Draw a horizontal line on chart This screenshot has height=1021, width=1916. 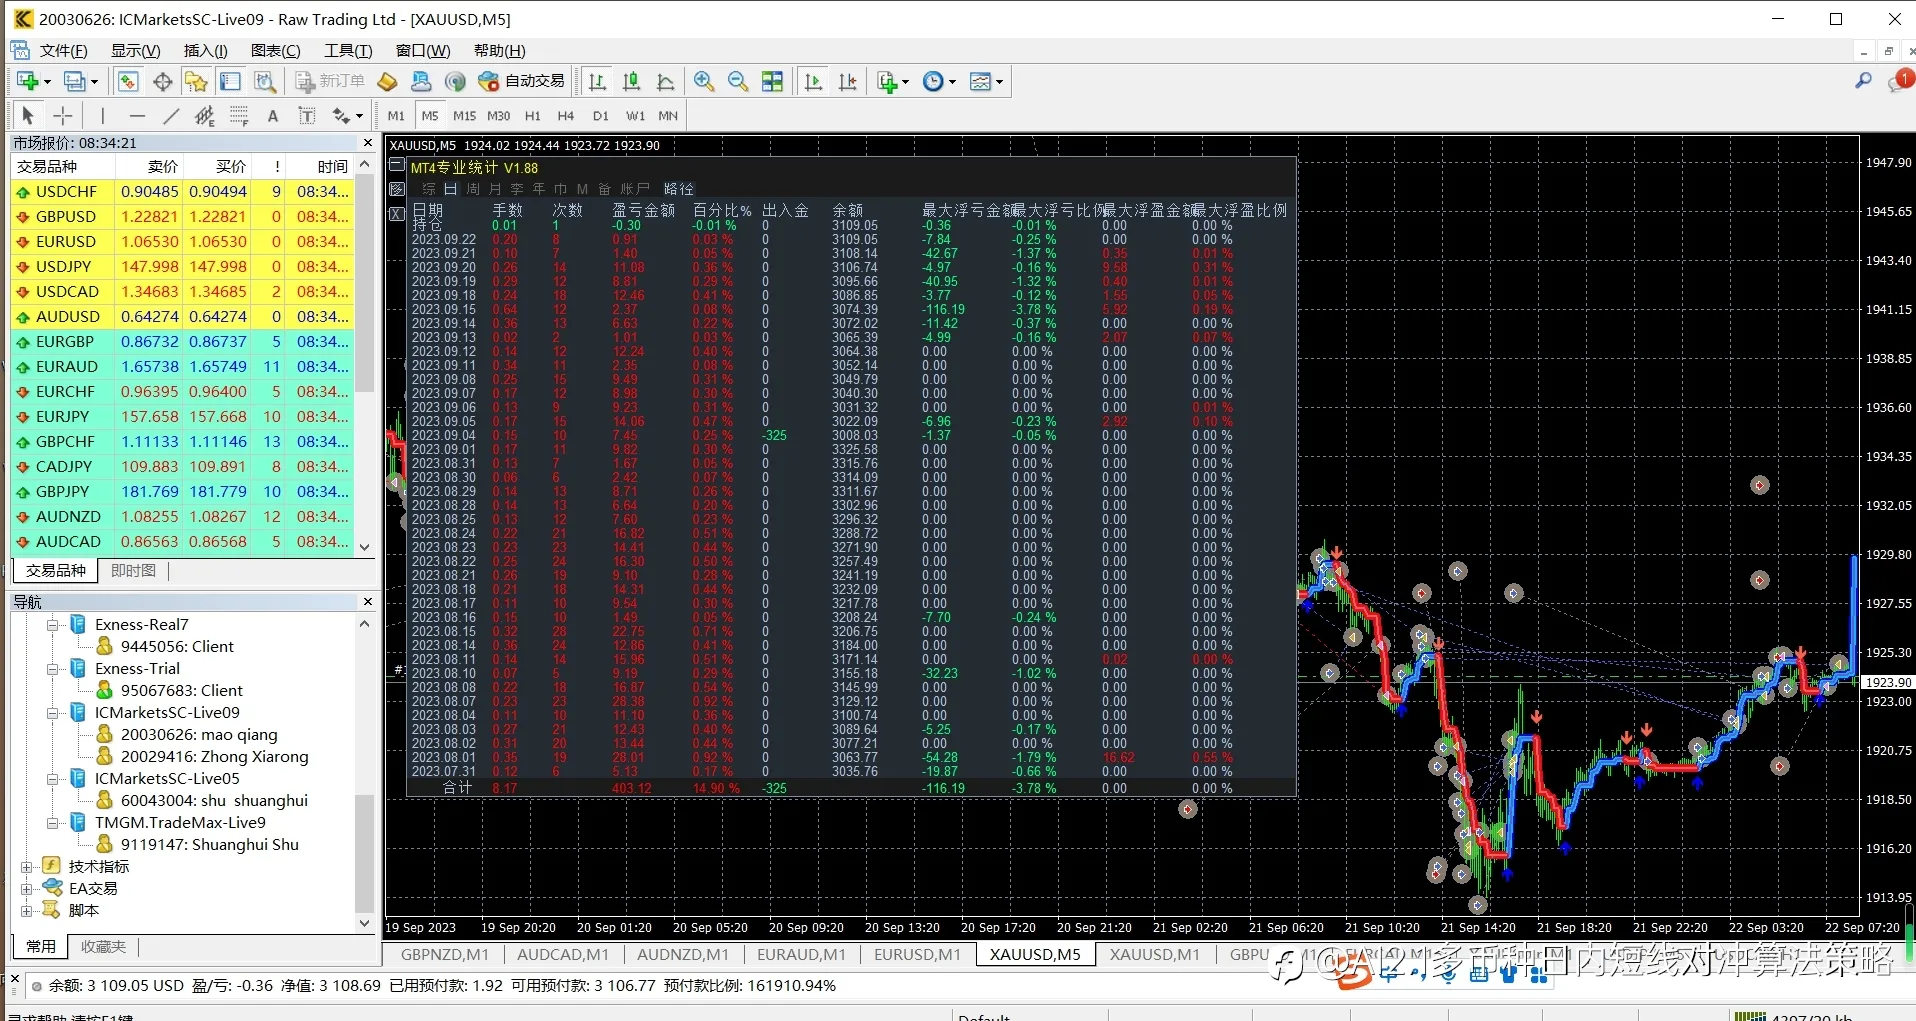(x=137, y=115)
